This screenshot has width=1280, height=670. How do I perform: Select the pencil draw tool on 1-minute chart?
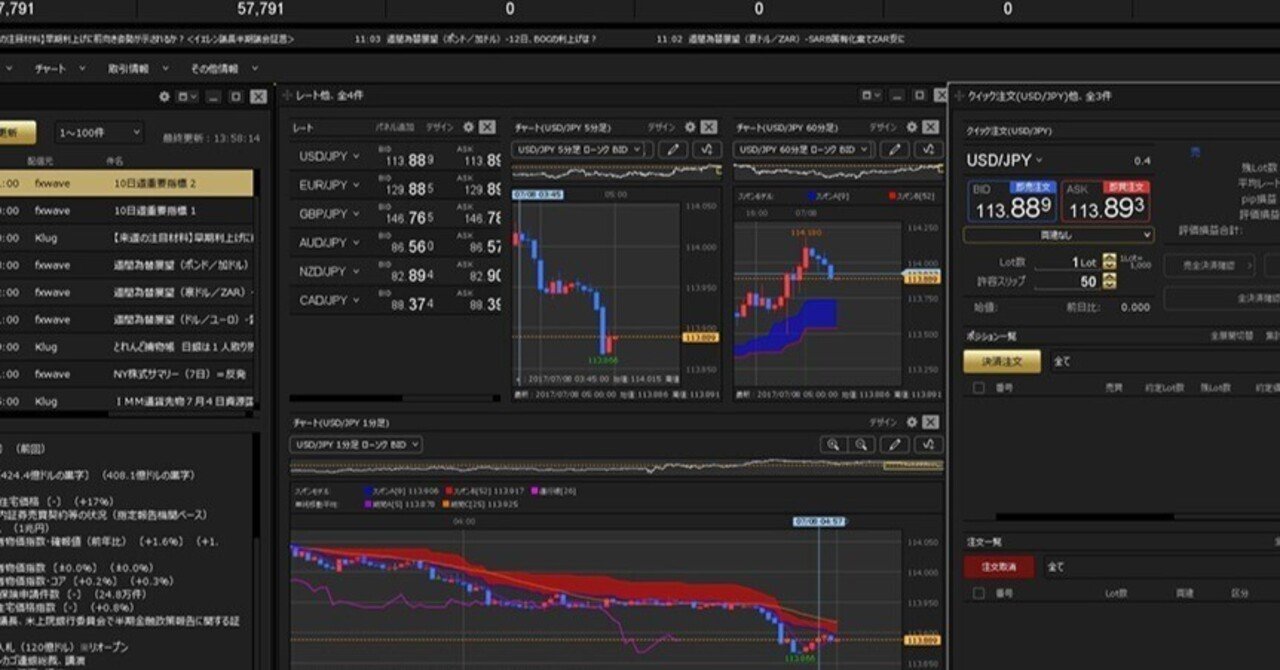[897, 444]
